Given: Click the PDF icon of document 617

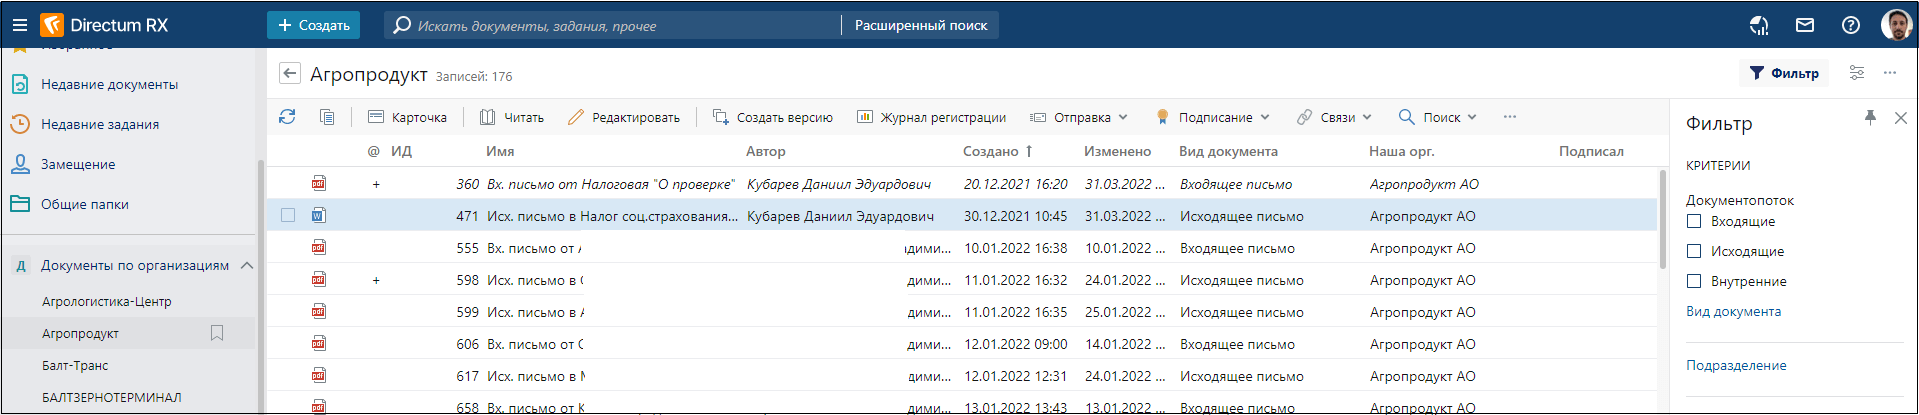Looking at the screenshot, I should pyautogui.click(x=318, y=375).
